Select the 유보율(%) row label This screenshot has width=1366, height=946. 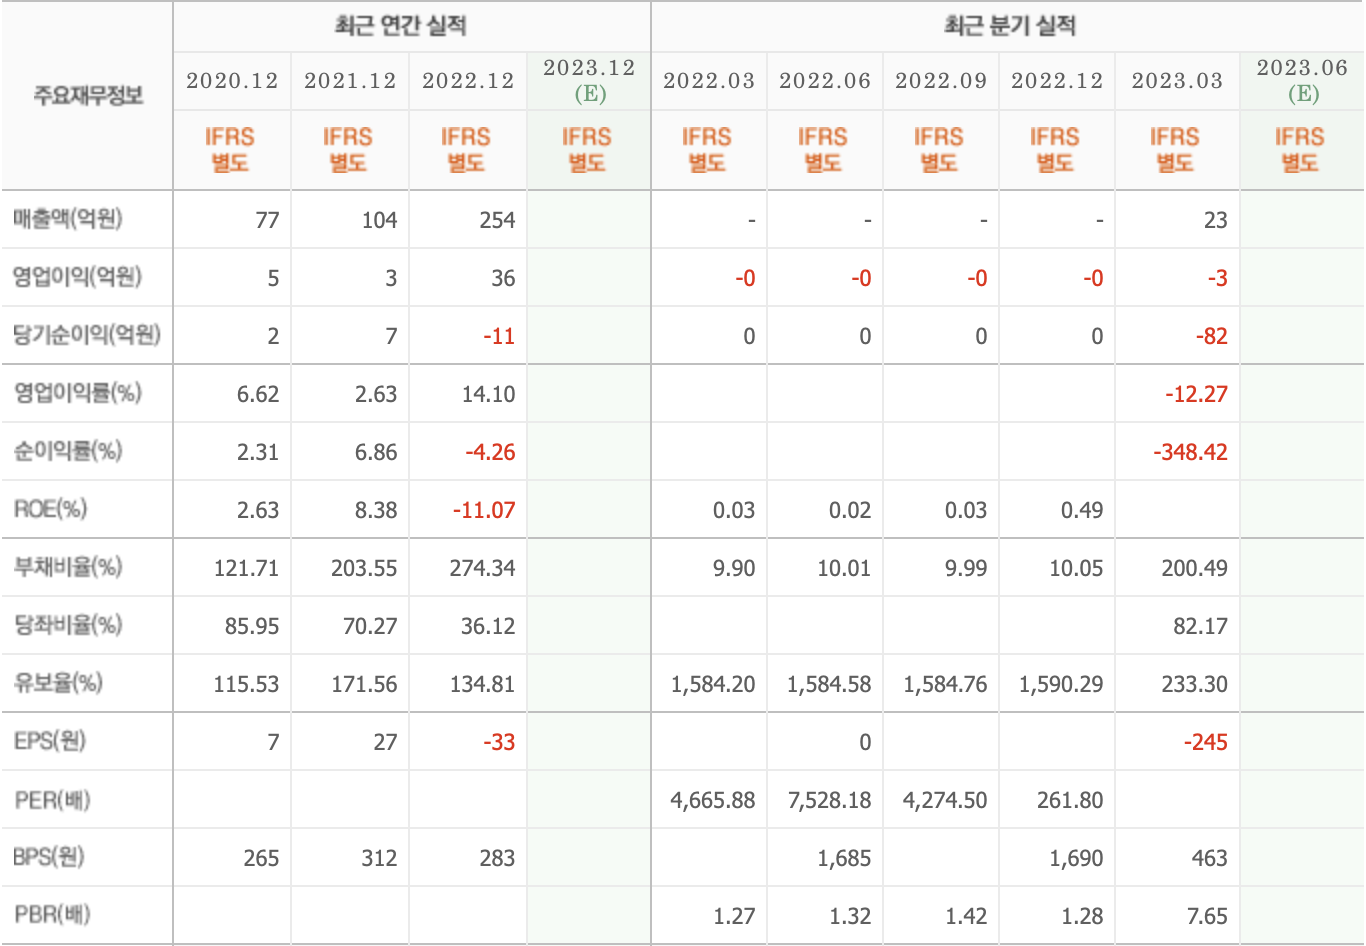pos(58,683)
